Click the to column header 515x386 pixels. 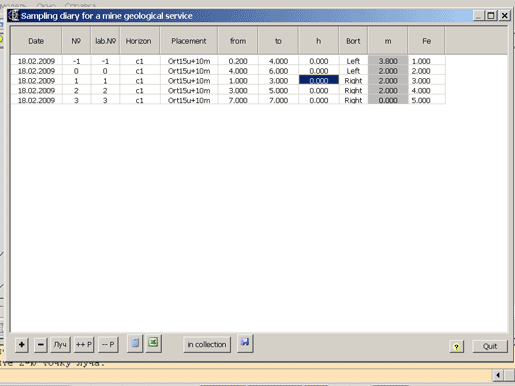click(278, 41)
